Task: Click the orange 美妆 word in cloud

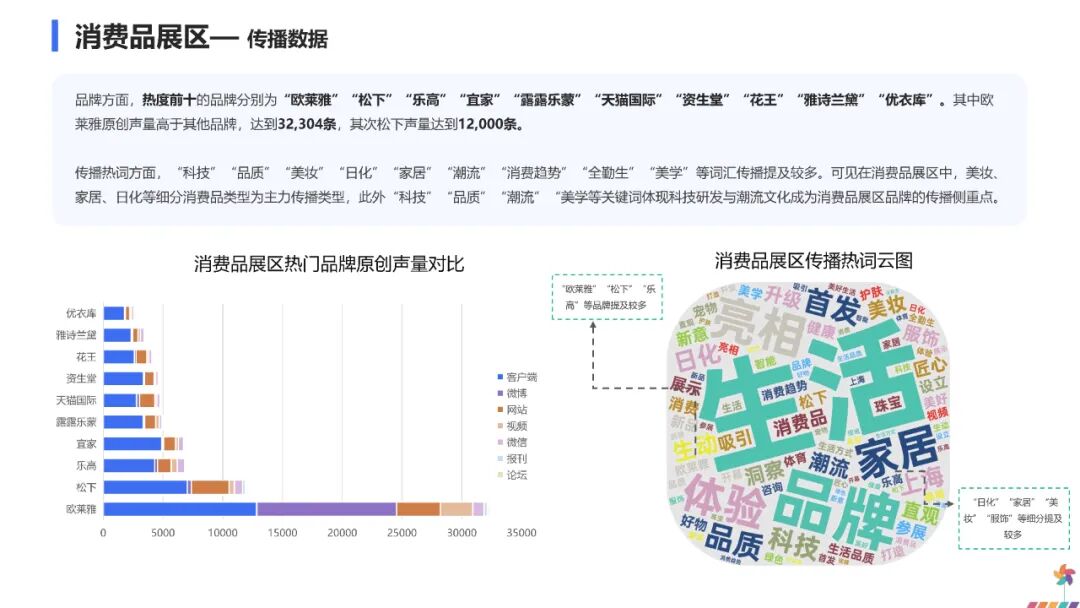Action: coord(886,307)
